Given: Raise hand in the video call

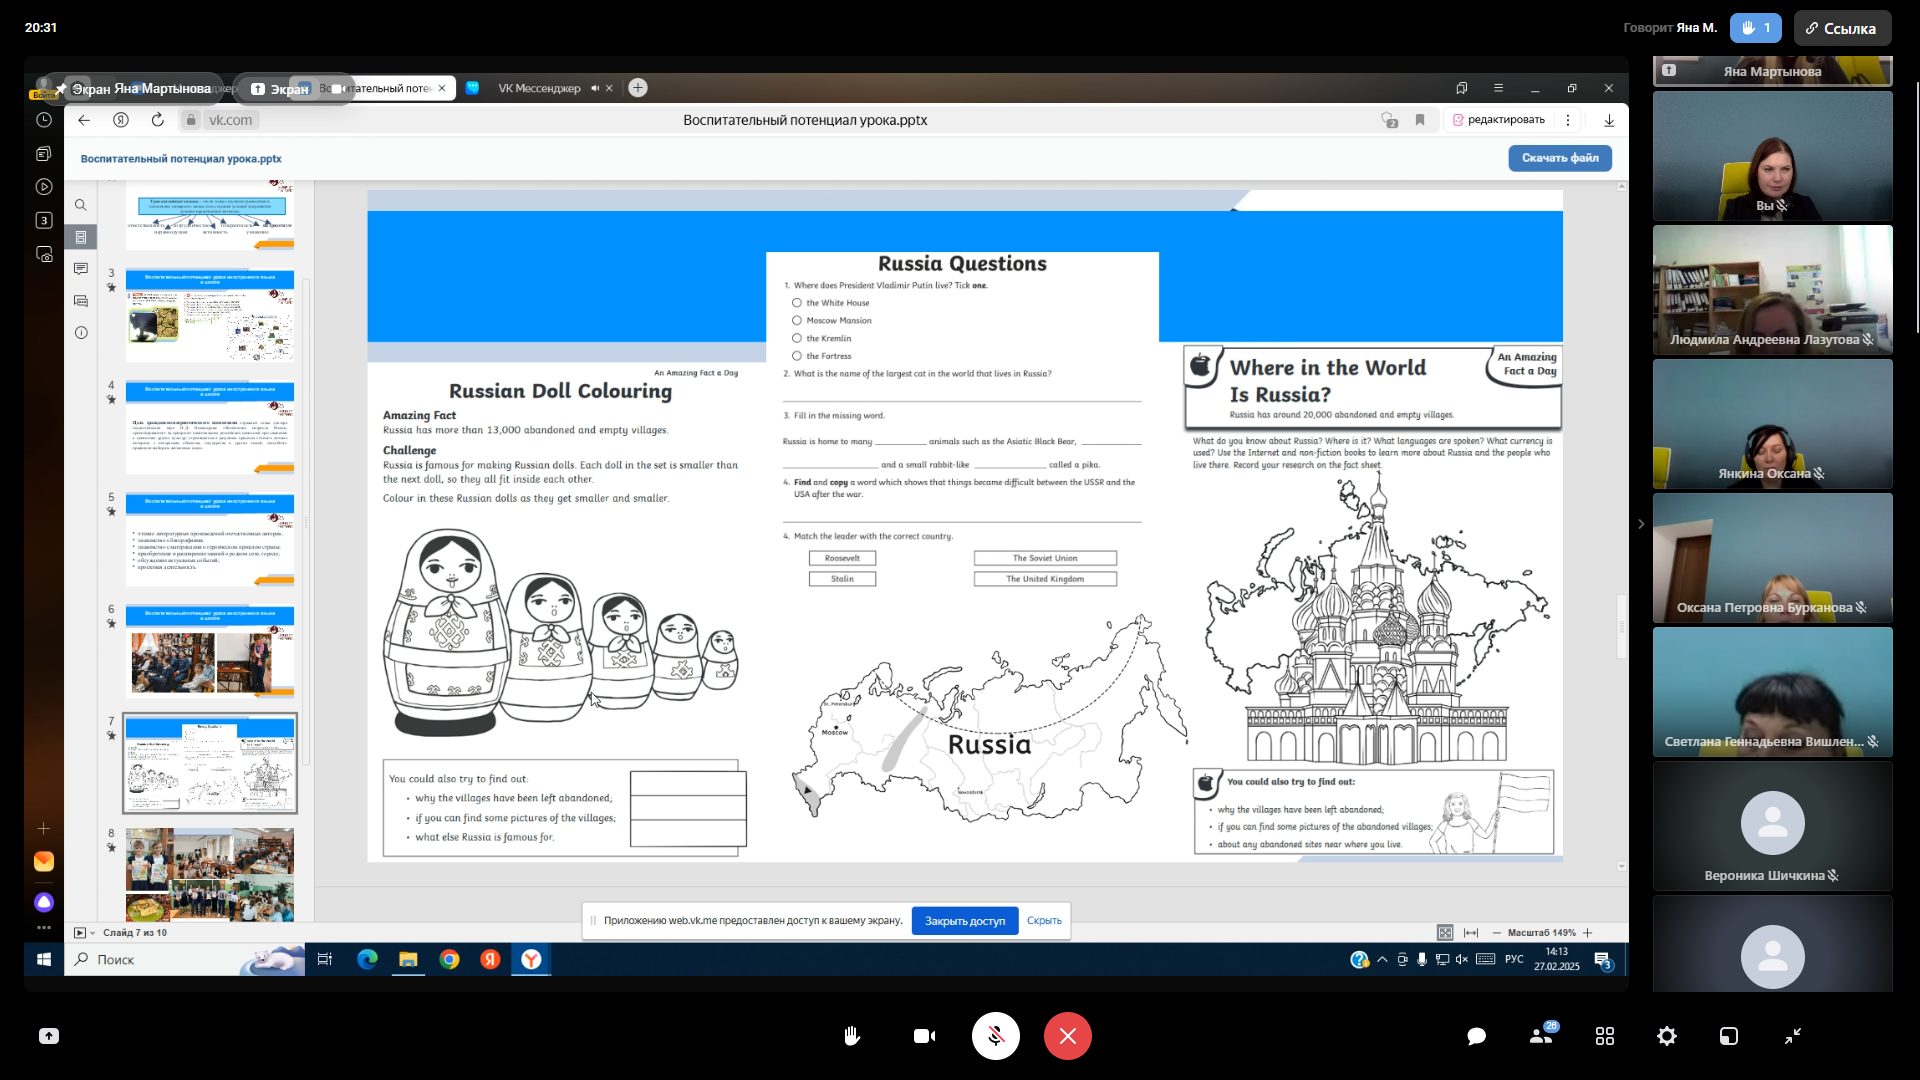Looking at the screenshot, I should (852, 1036).
